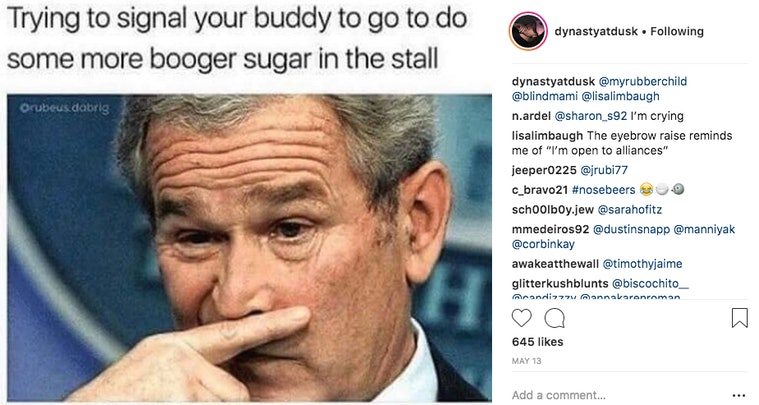The height and width of the screenshot is (405, 759).
Task: Visit lisalimbaugh commenter profile
Action: [x=547, y=135]
